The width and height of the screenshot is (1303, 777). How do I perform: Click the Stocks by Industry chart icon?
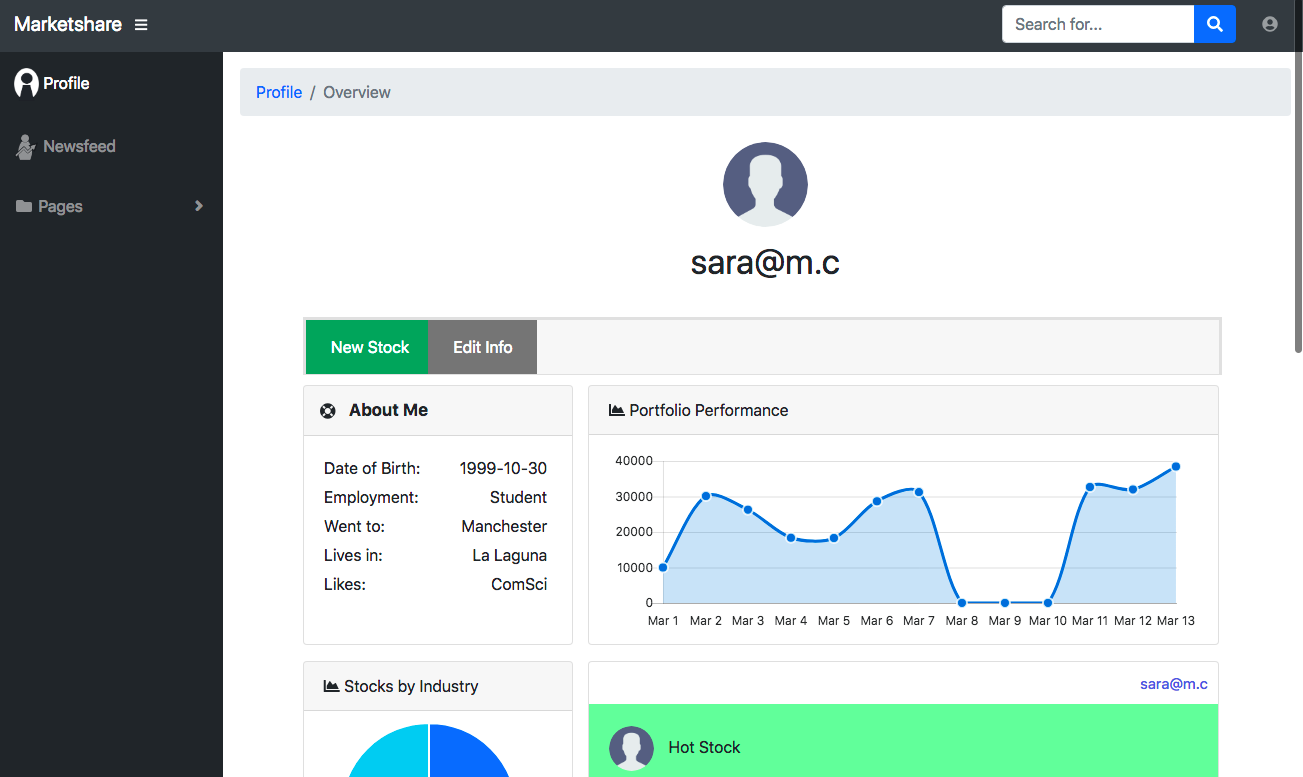coord(332,686)
